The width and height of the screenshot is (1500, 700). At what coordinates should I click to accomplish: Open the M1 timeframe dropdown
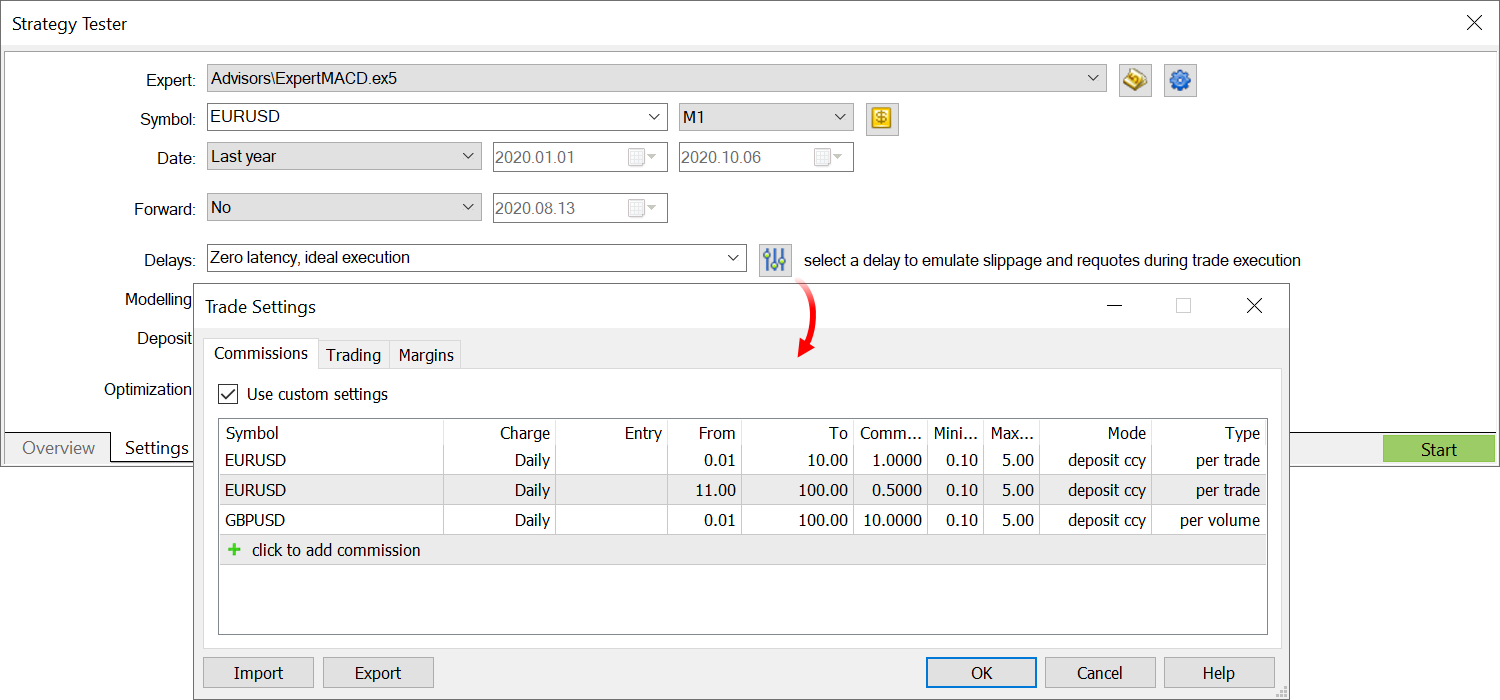pyautogui.click(x=841, y=117)
